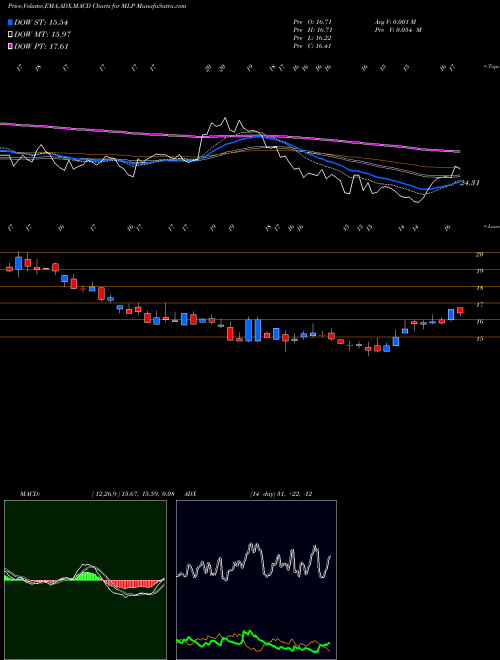Click the ADX '(14 day) 31, -22, -12' text
Screen dimensions: 500x660
click(x=281, y=494)
